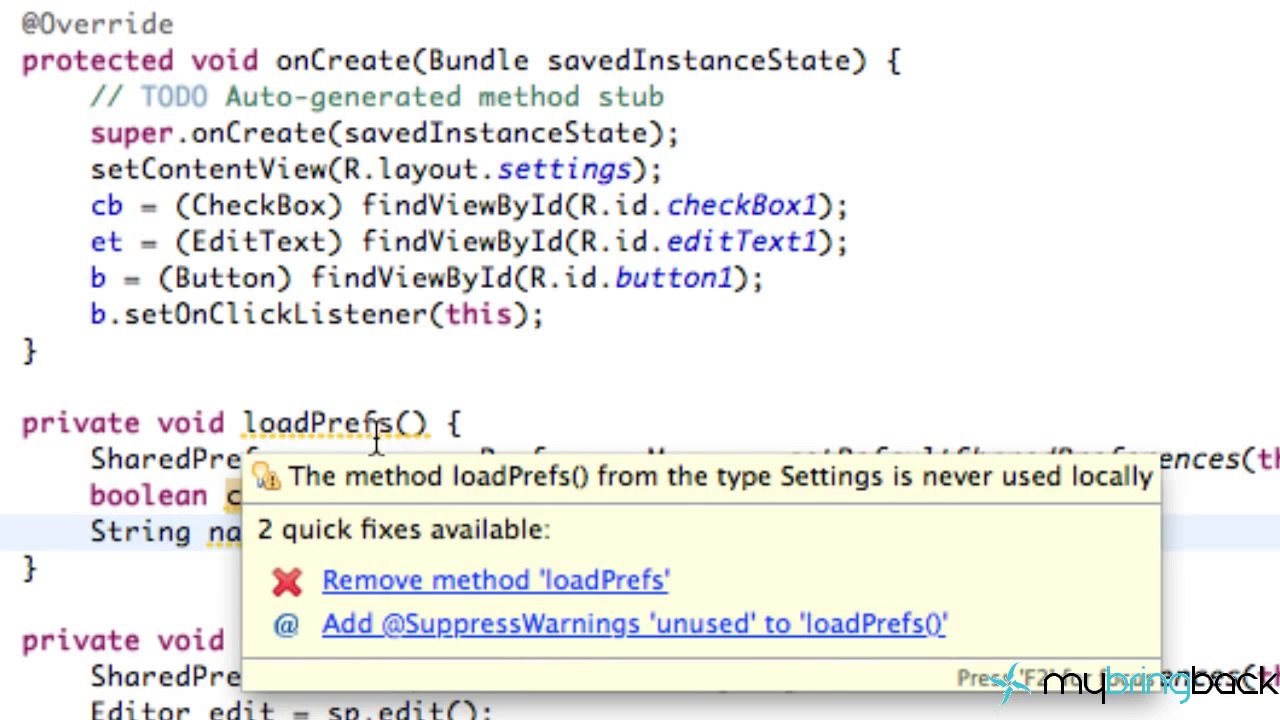Click the red X remove-method quick fix icon
Screen dimensions: 1280x720
(x=287, y=581)
